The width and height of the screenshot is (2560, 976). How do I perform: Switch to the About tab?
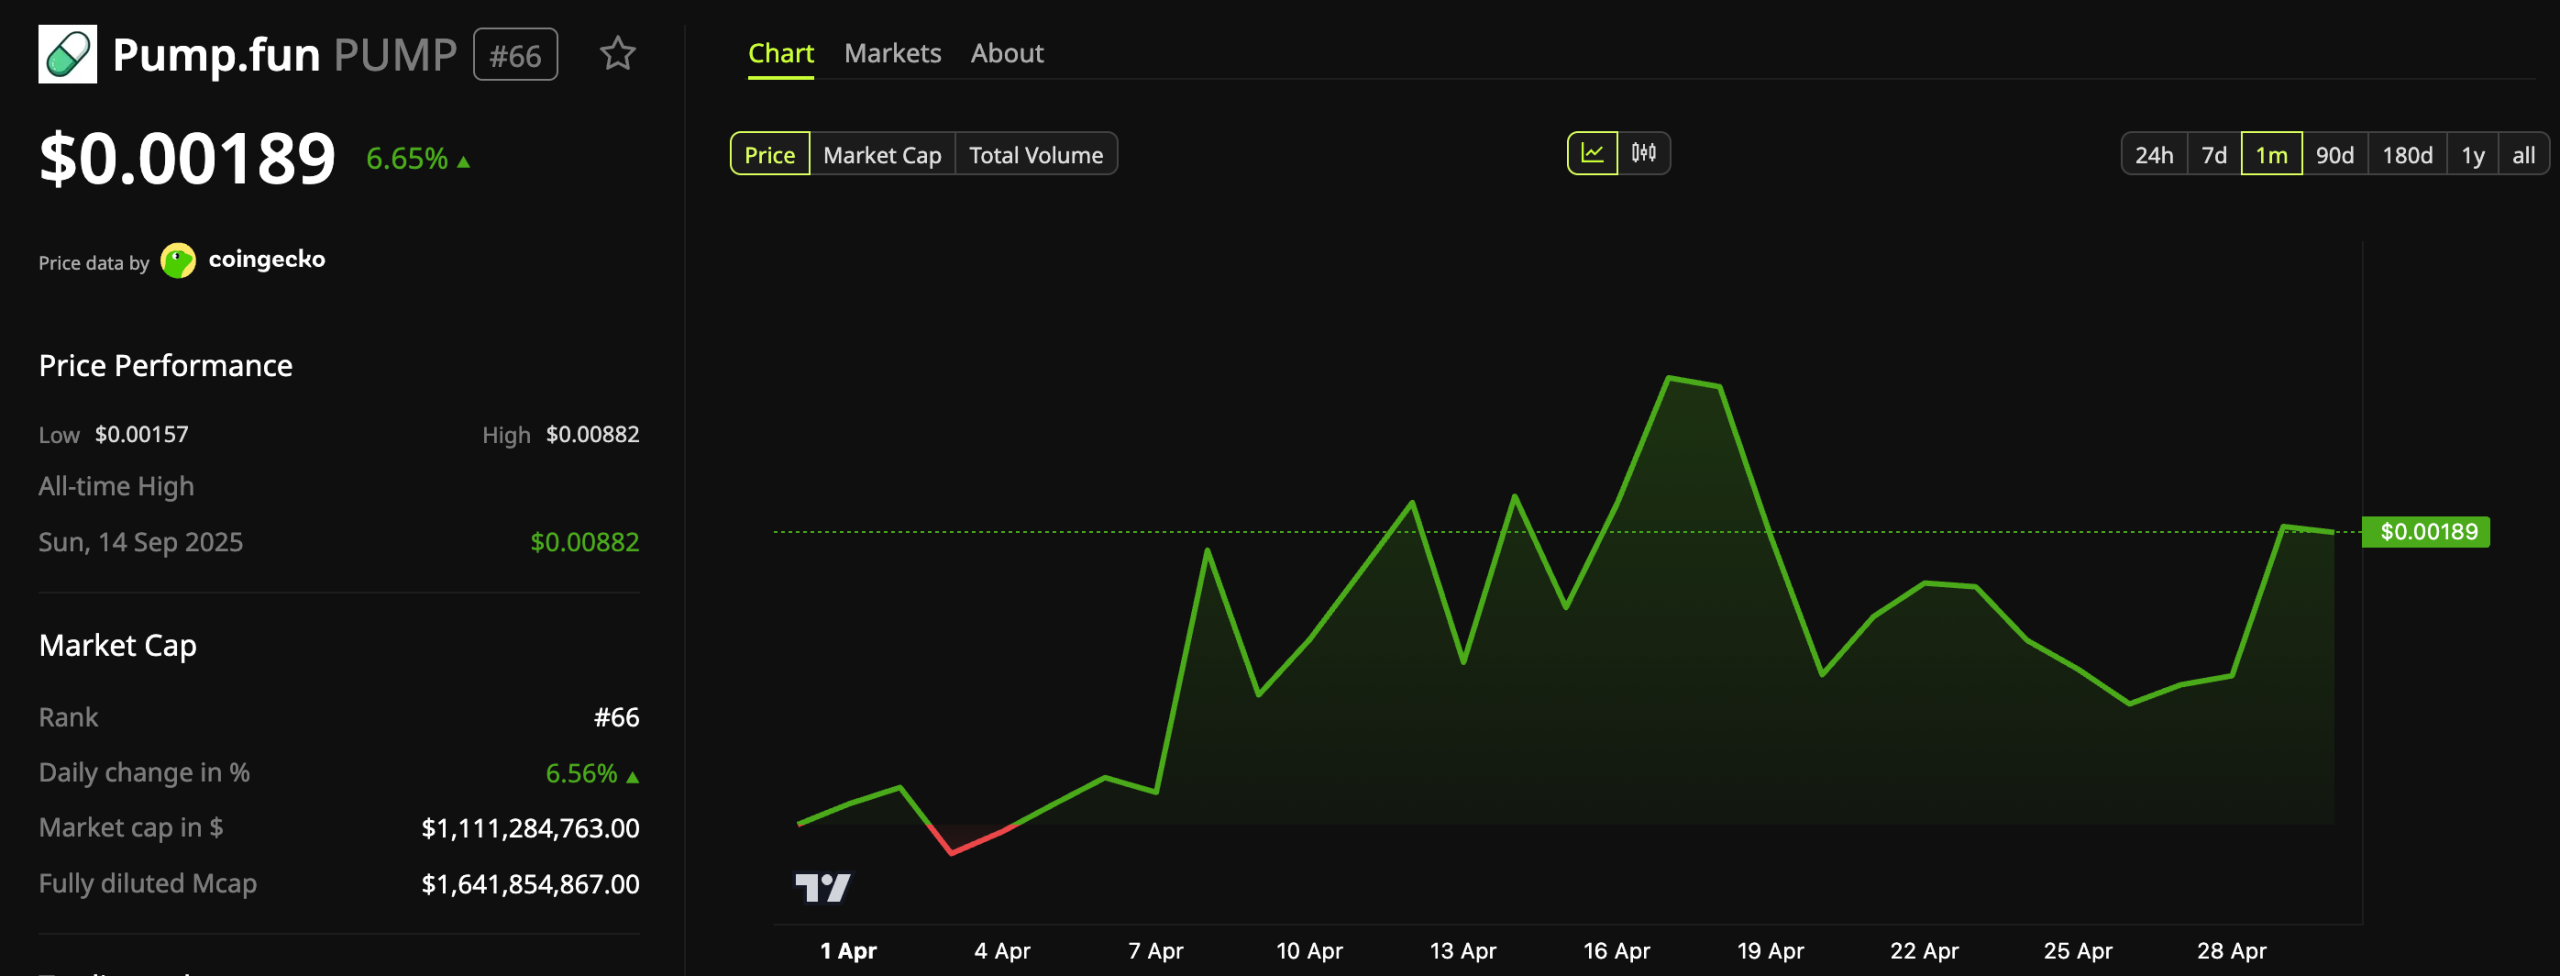coord(1006,53)
